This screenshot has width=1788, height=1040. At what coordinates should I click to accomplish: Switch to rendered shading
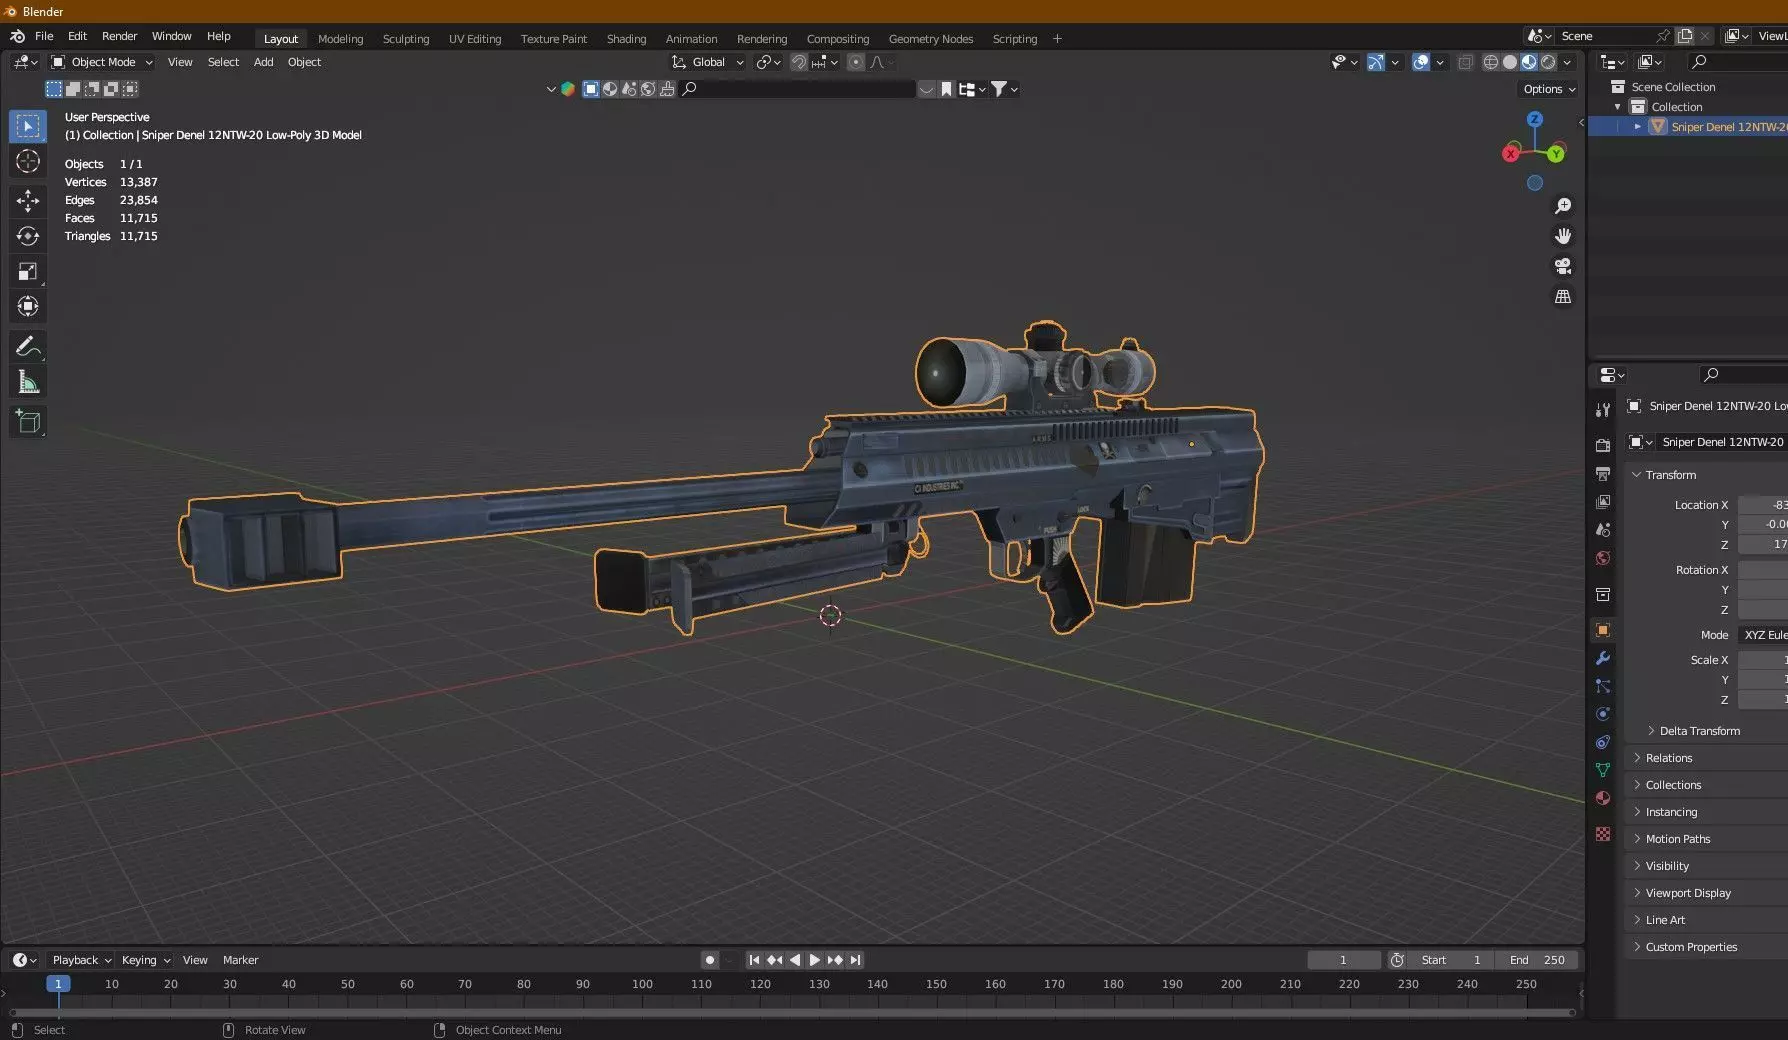pyautogui.click(x=1548, y=62)
